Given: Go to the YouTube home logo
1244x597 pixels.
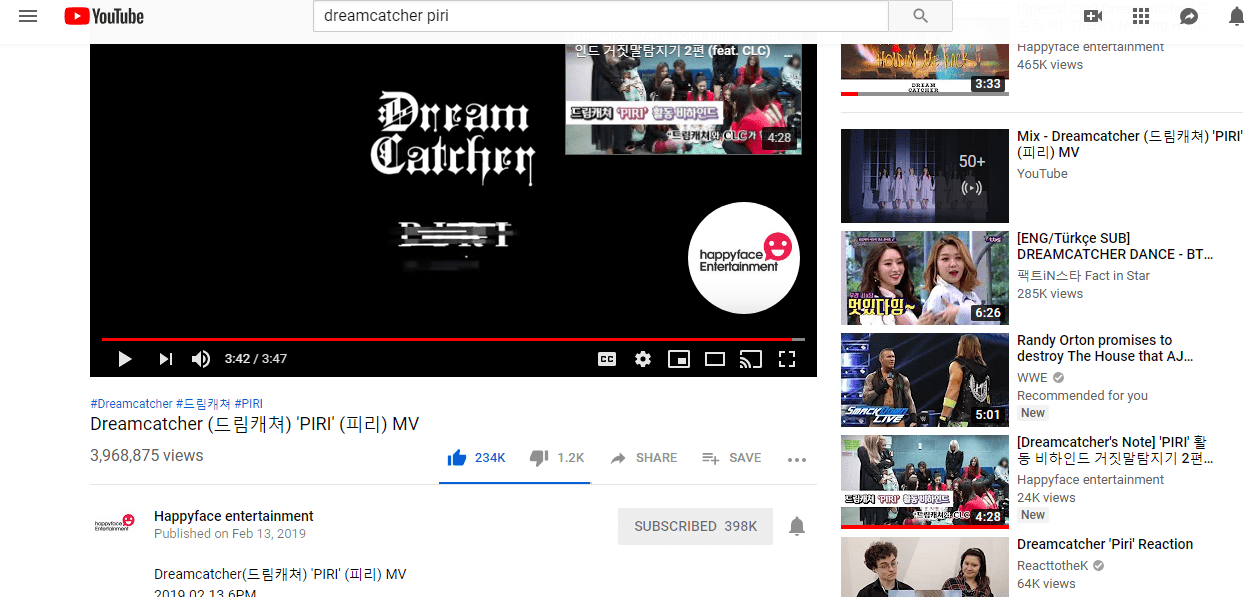Looking at the screenshot, I should click(x=104, y=16).
